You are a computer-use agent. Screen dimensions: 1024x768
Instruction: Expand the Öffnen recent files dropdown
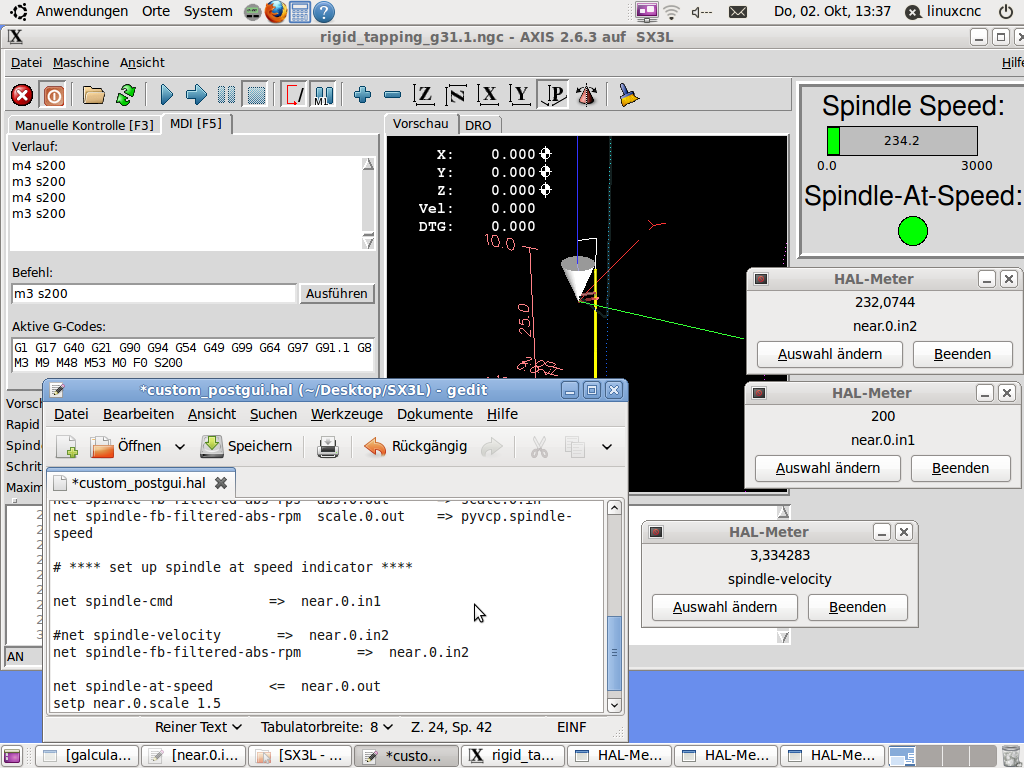tap(180, 447)
